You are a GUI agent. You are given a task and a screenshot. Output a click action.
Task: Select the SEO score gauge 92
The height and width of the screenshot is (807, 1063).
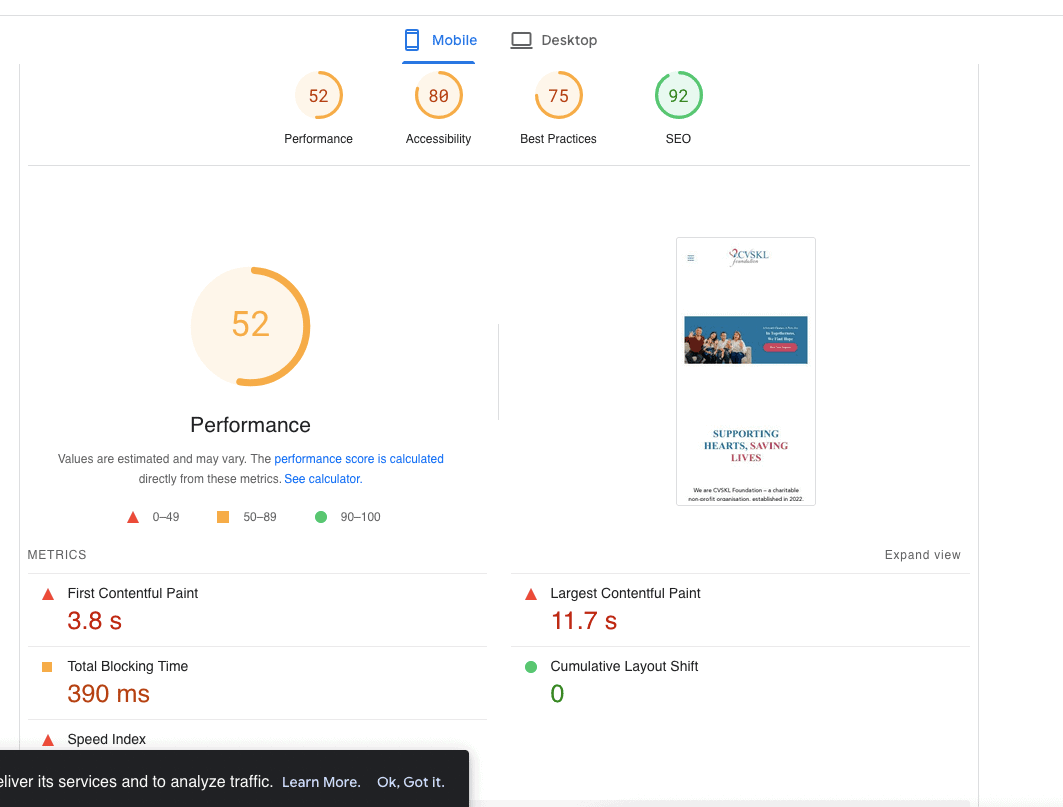678,96
